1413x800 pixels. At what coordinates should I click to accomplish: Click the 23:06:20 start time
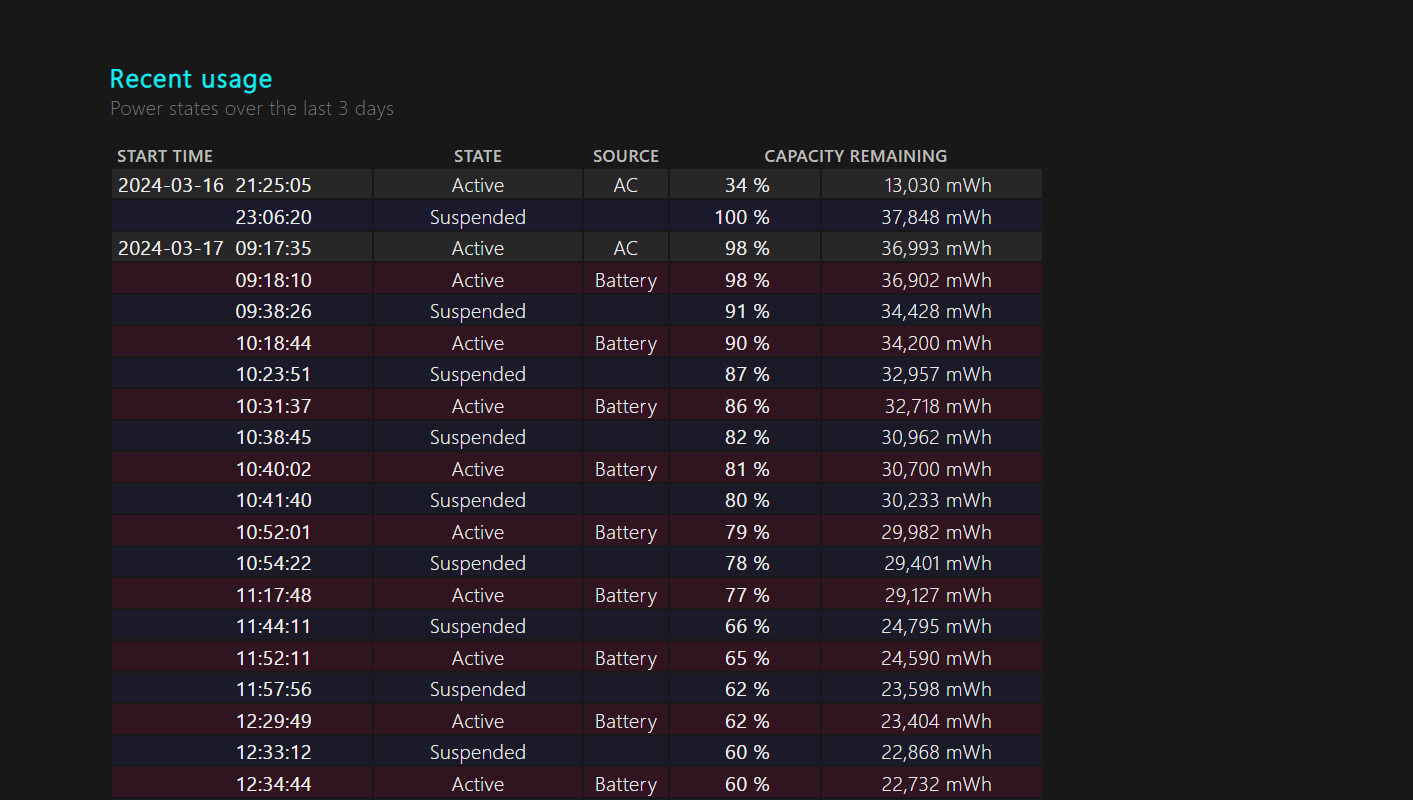tap(274, 217)
